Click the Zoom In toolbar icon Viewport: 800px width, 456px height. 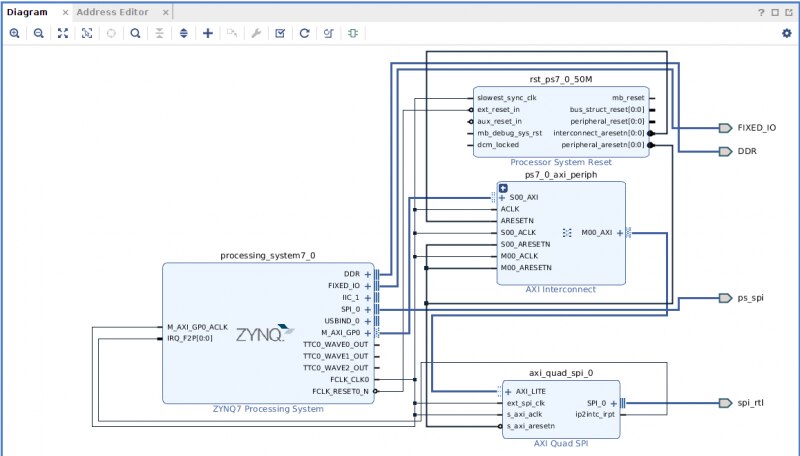(x=14, y=33)
